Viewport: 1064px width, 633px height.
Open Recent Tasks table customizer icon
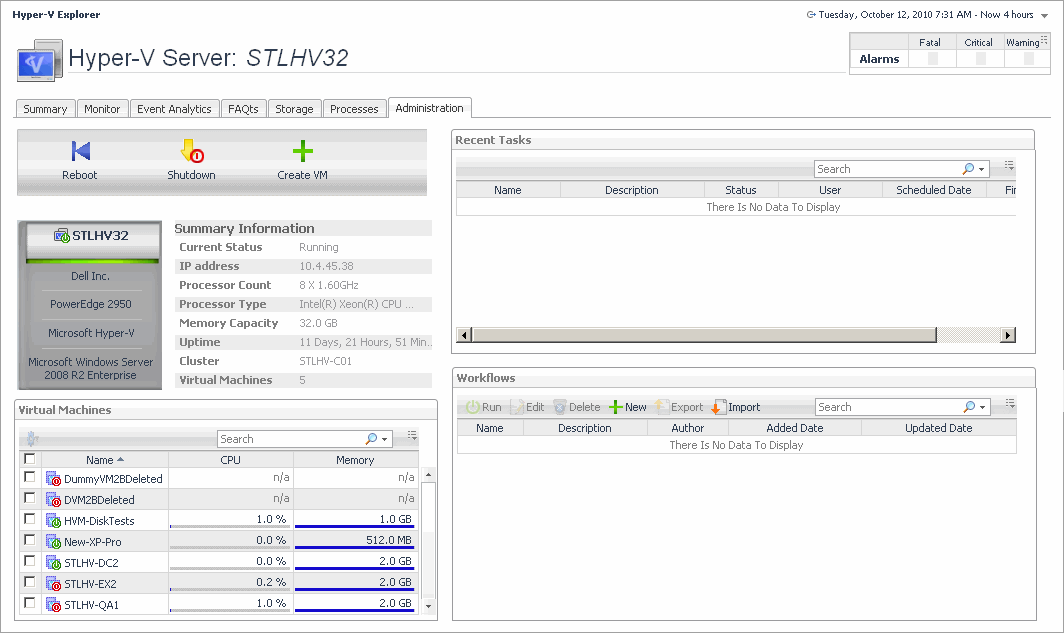pyautogui.click(x=1009, y=166)
